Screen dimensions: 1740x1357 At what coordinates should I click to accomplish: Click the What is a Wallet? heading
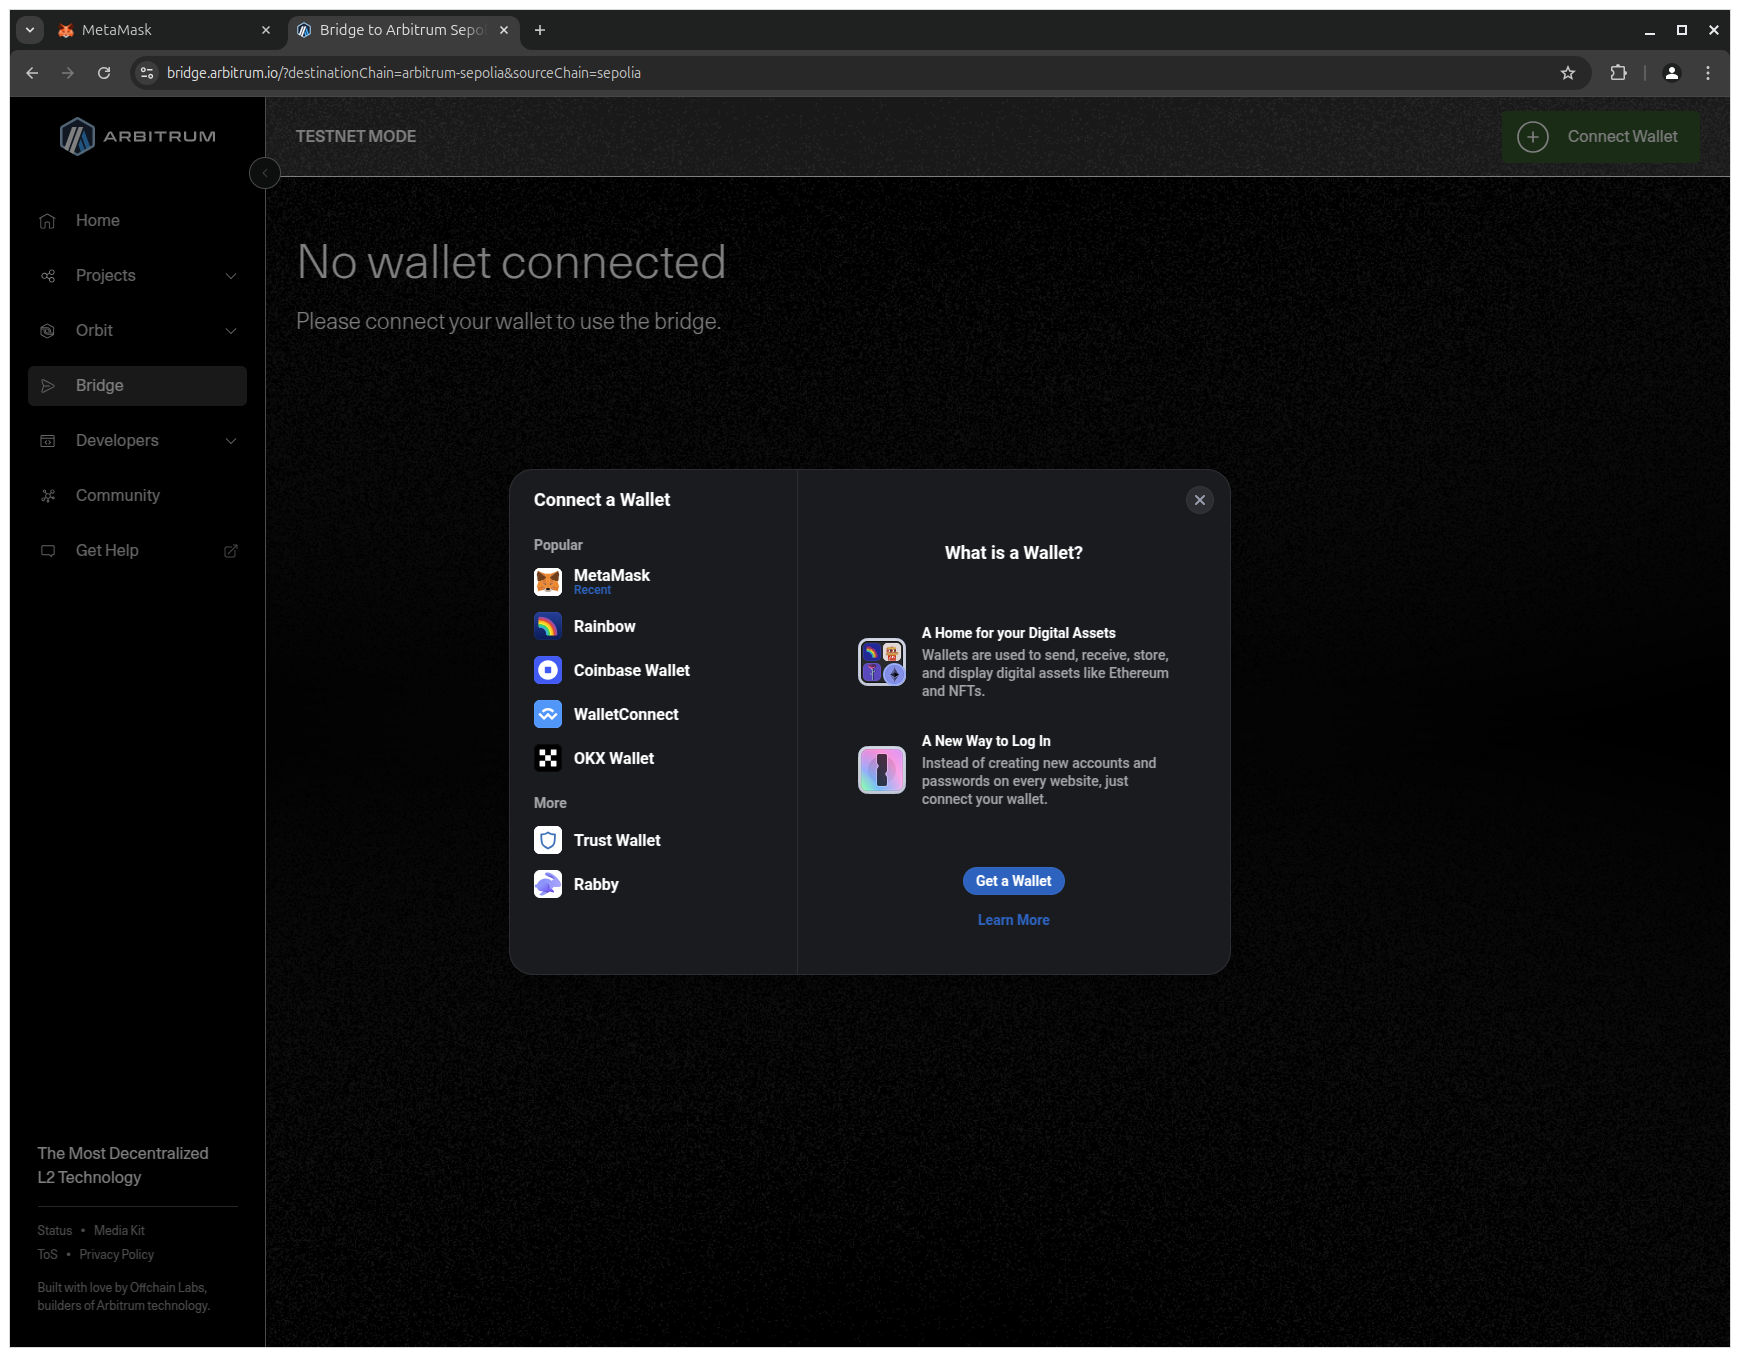pyautogui.click(x=1014, y=553)
